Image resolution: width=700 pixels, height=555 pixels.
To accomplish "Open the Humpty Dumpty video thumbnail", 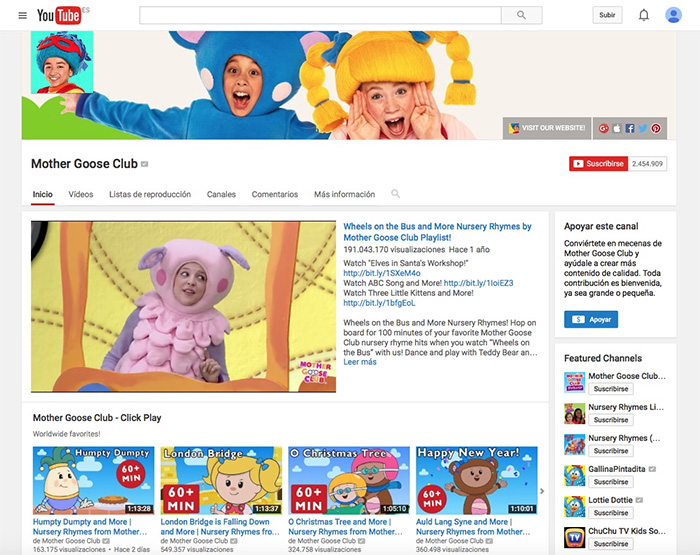I will pyautogui.click(x=93, y=480).
